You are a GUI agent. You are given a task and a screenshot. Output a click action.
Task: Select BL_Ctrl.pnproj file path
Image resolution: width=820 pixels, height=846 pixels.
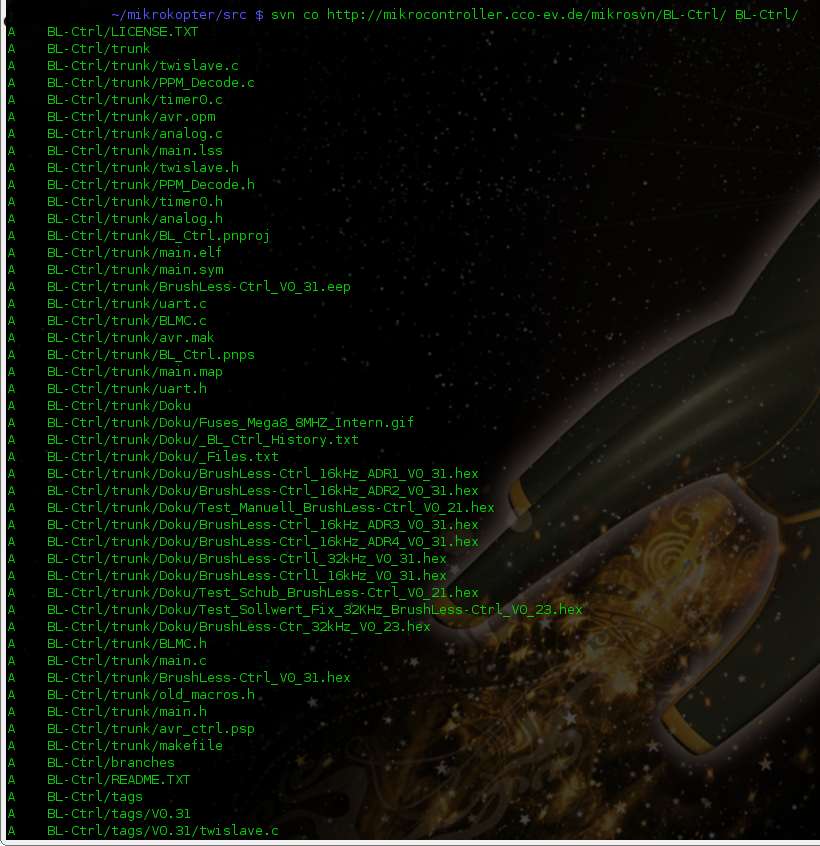[158, 236]
